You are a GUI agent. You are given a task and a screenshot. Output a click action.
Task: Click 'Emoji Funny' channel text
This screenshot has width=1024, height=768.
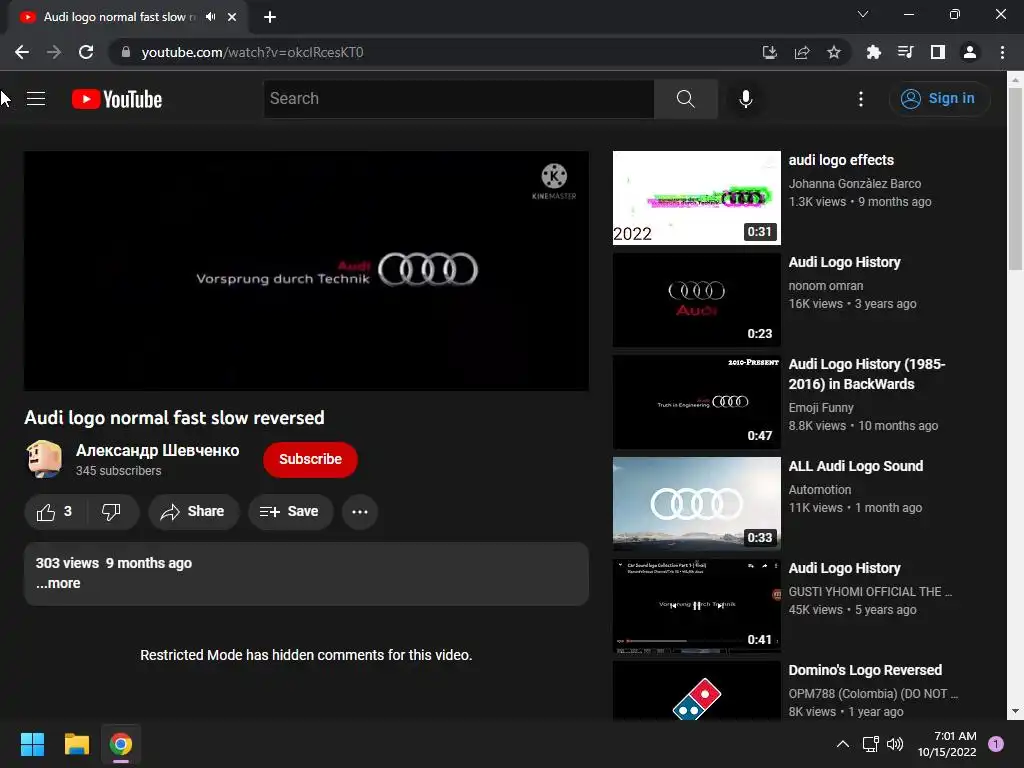[821, 408]
